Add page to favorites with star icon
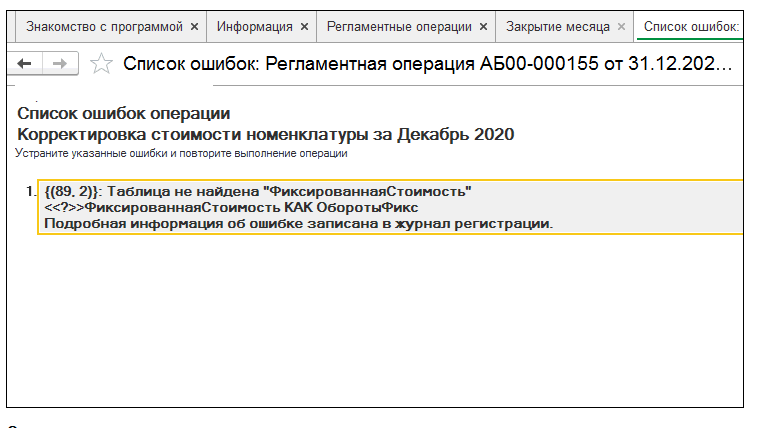Image resolution: width=774 pixels, height=428 pixels. coord(100,65)
